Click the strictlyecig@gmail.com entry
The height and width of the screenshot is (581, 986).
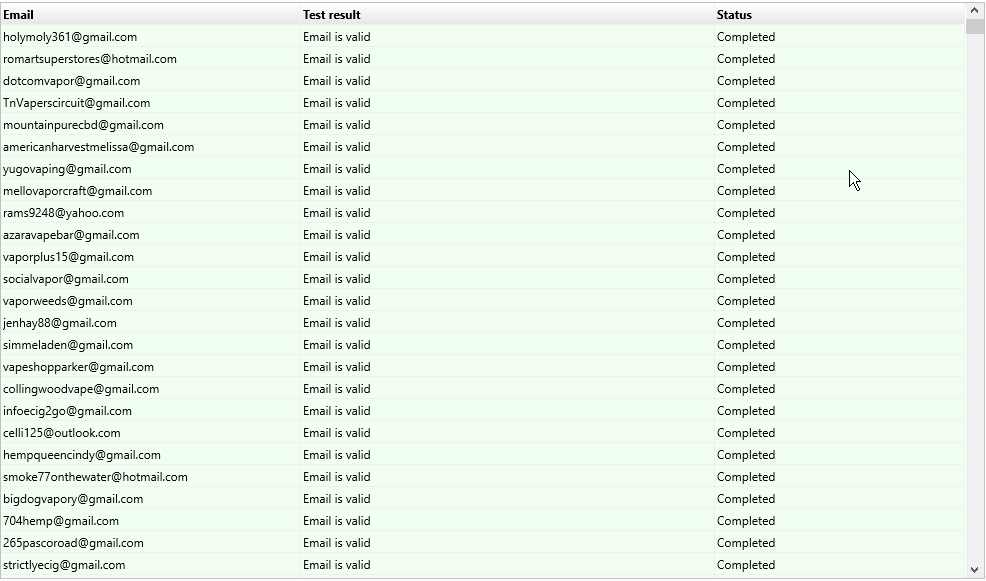point(64,565)
